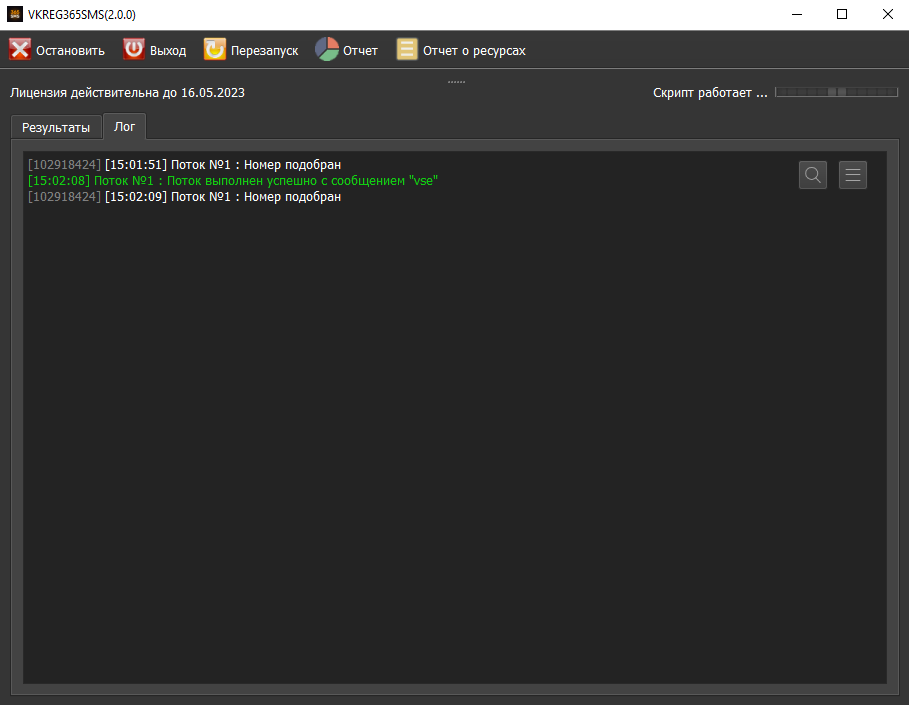909x705 pixels.
Task: Open the Отчет о ресурсах list icon
Action: (407, 50)
